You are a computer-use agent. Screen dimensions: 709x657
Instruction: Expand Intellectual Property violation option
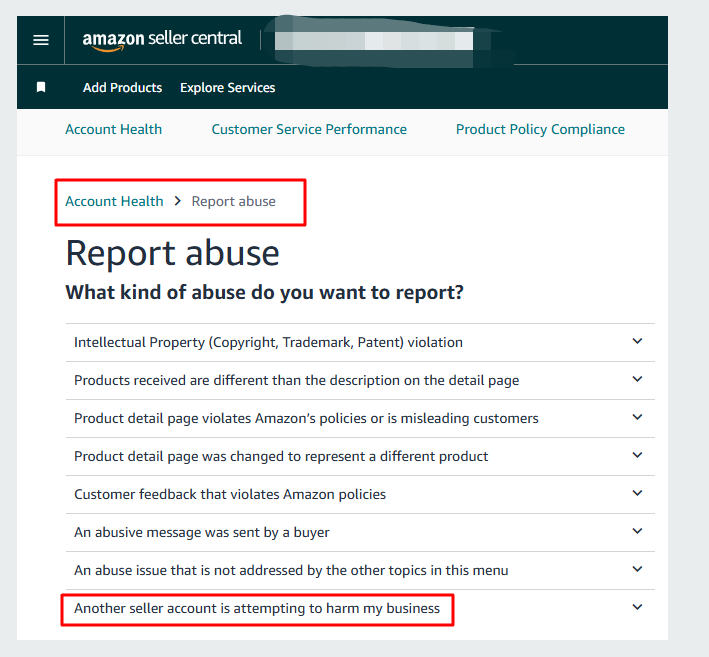click(268, 342)
